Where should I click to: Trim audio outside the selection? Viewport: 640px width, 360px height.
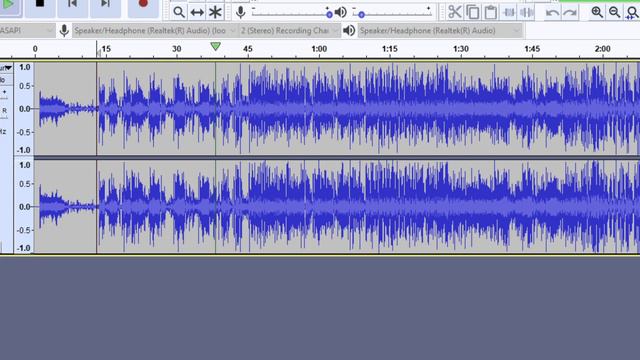click(509, 12)
